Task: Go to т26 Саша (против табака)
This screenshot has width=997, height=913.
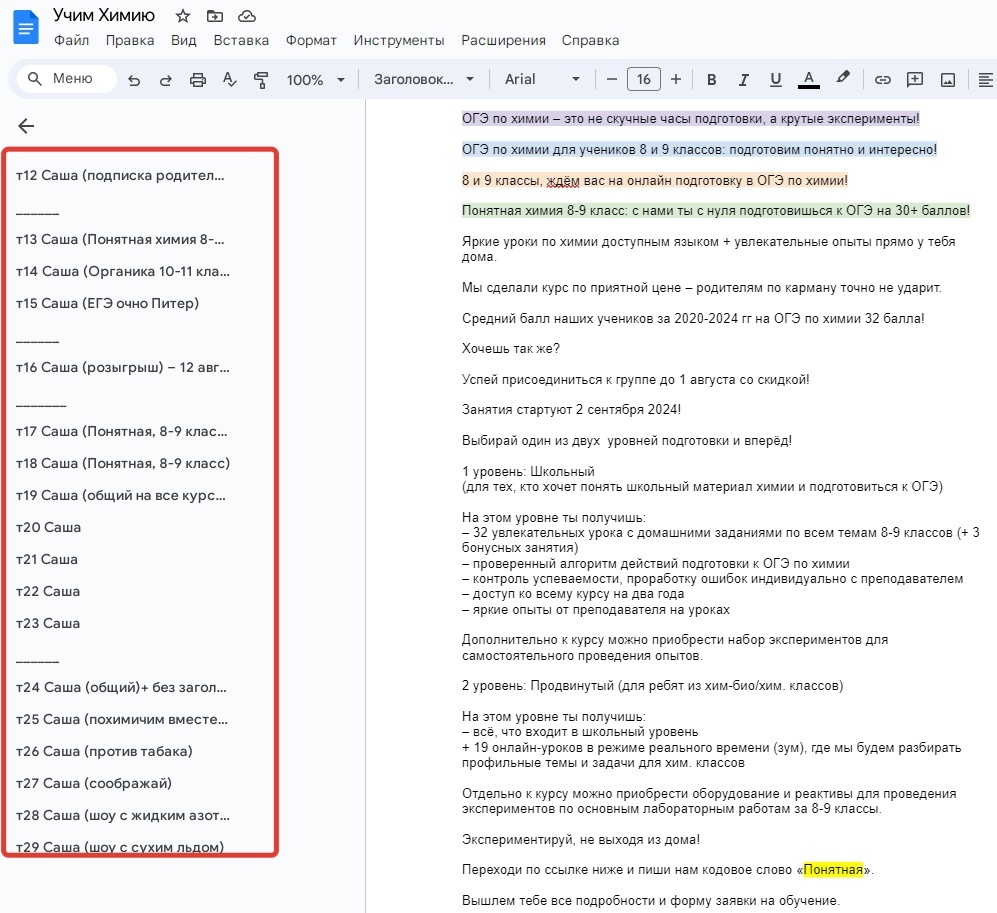Action: [104, 752]
